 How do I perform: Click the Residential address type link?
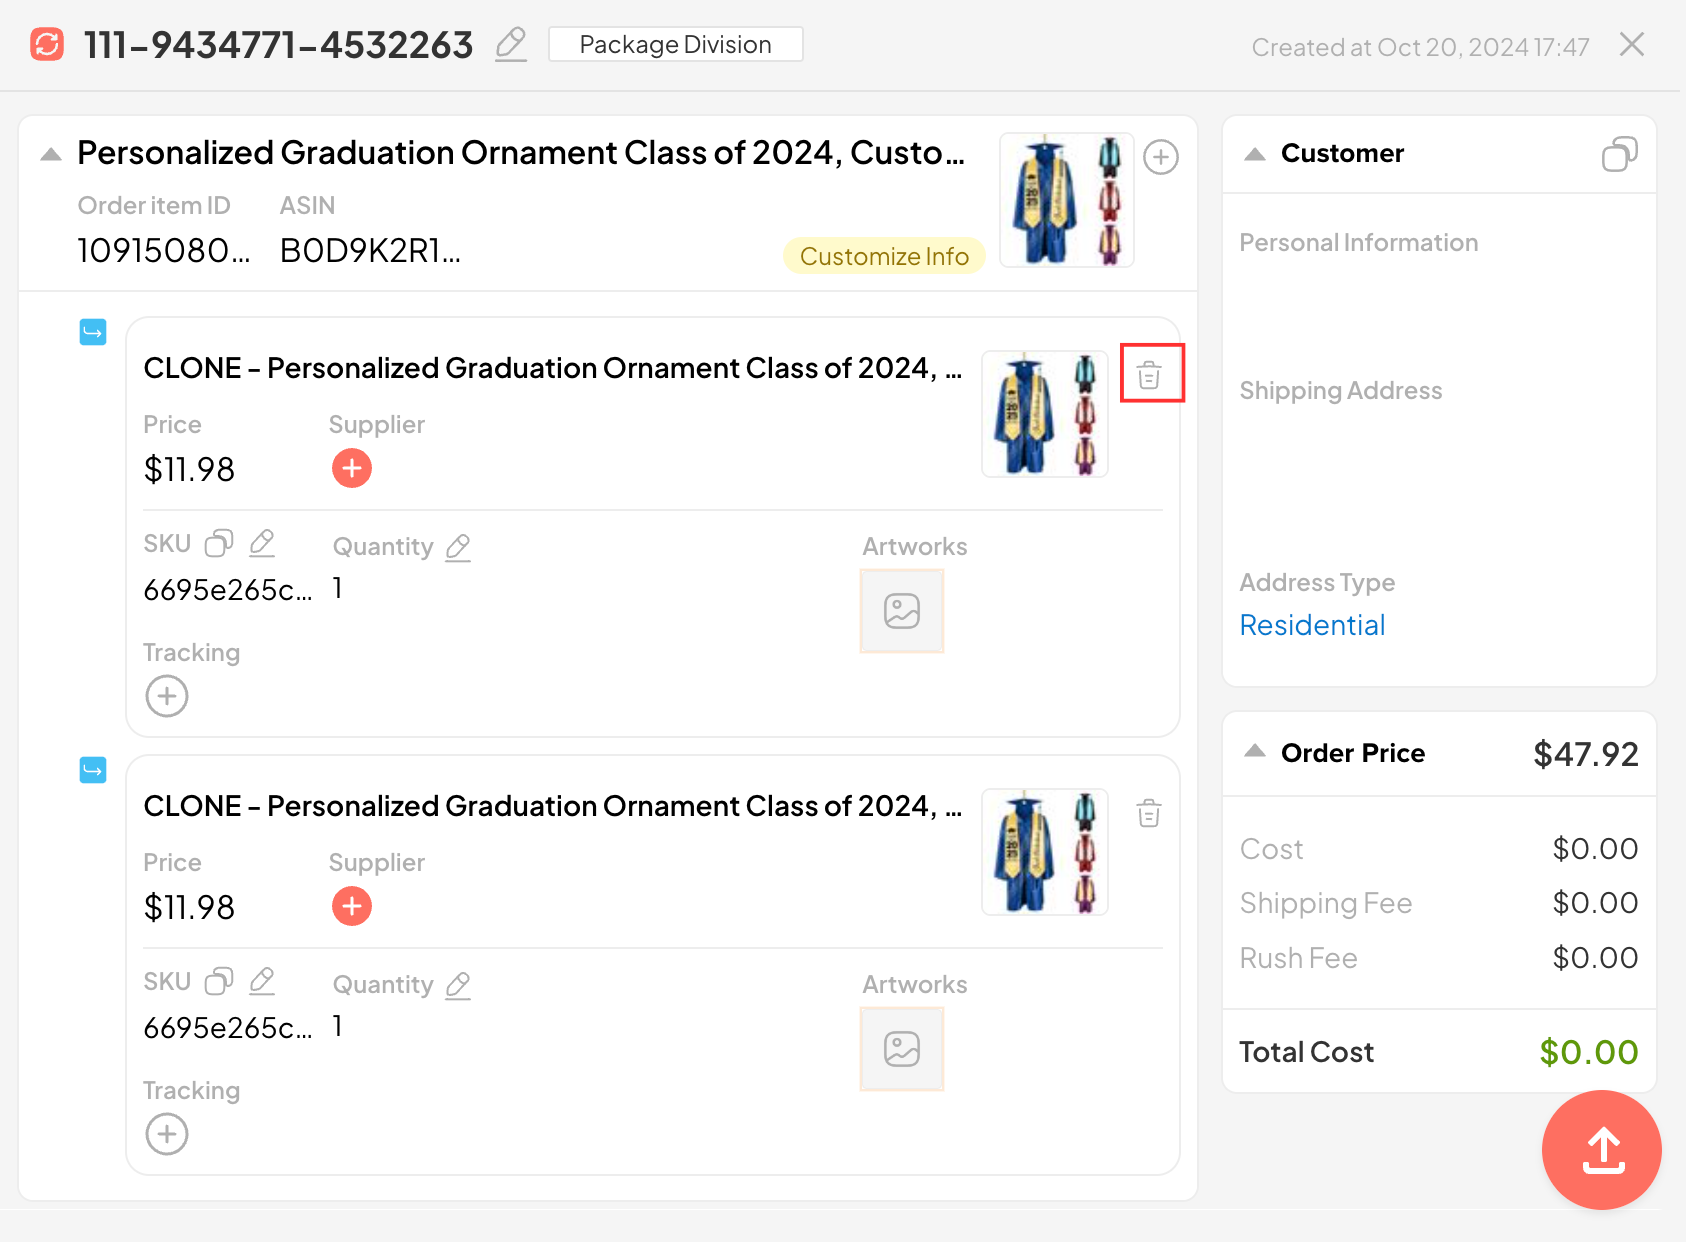1312,625
